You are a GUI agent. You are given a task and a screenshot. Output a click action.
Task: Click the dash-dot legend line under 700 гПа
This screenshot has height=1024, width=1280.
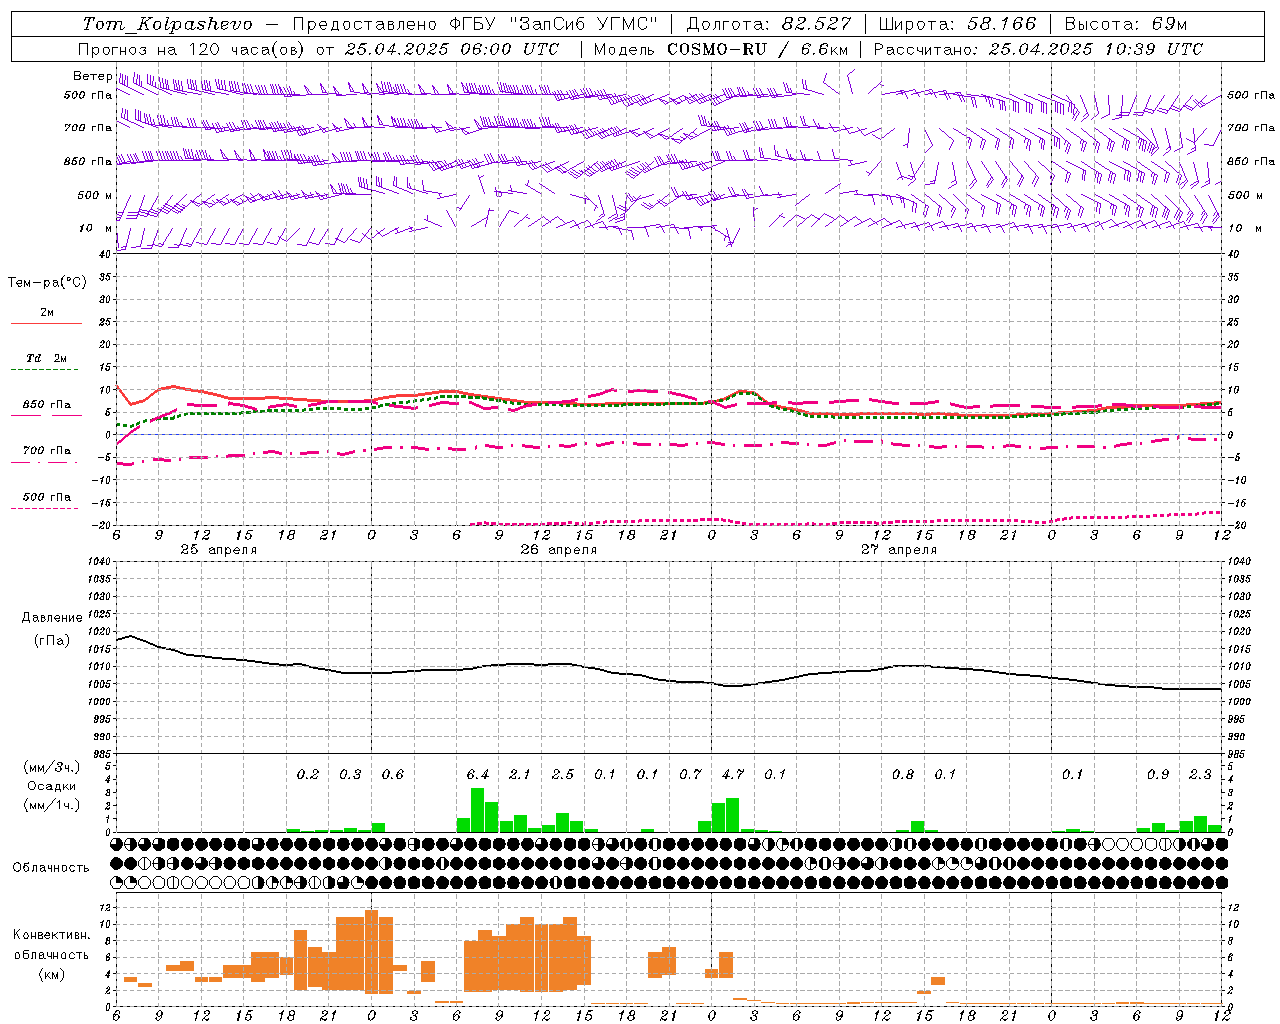46,462
